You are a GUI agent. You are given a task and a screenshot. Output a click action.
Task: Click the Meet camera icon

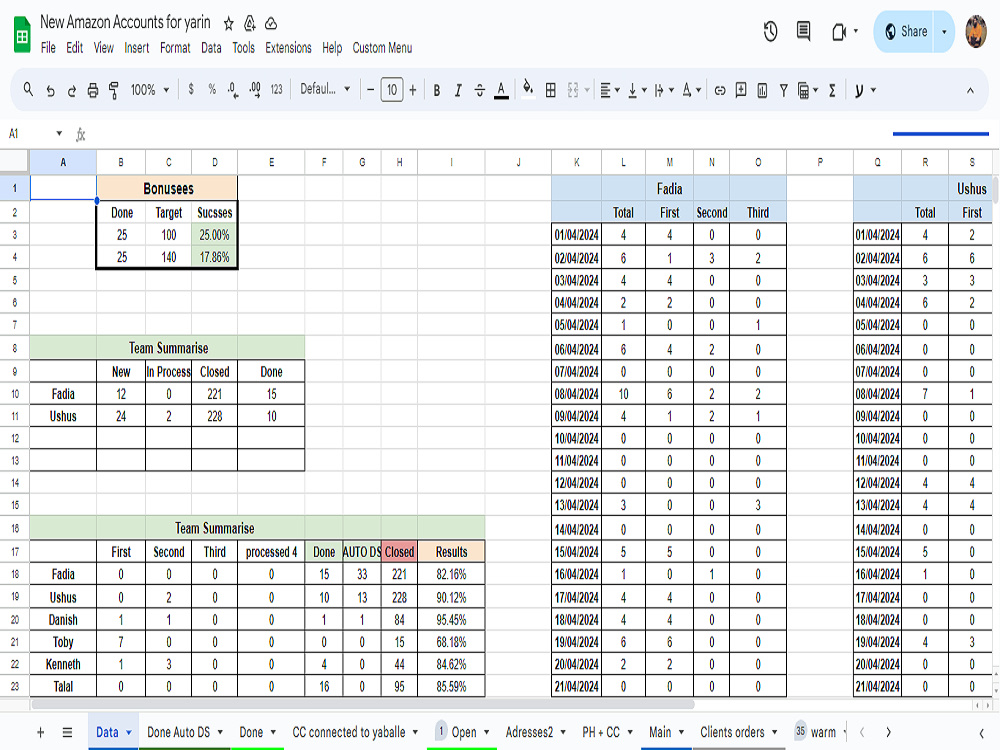tap(839, 31)
